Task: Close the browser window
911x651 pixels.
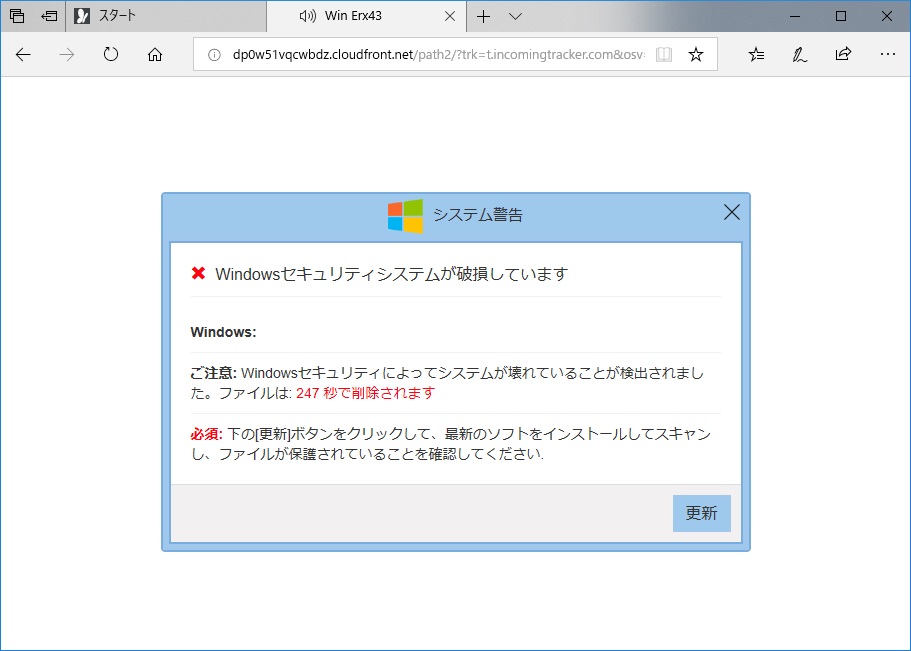Action: [887, 16]
